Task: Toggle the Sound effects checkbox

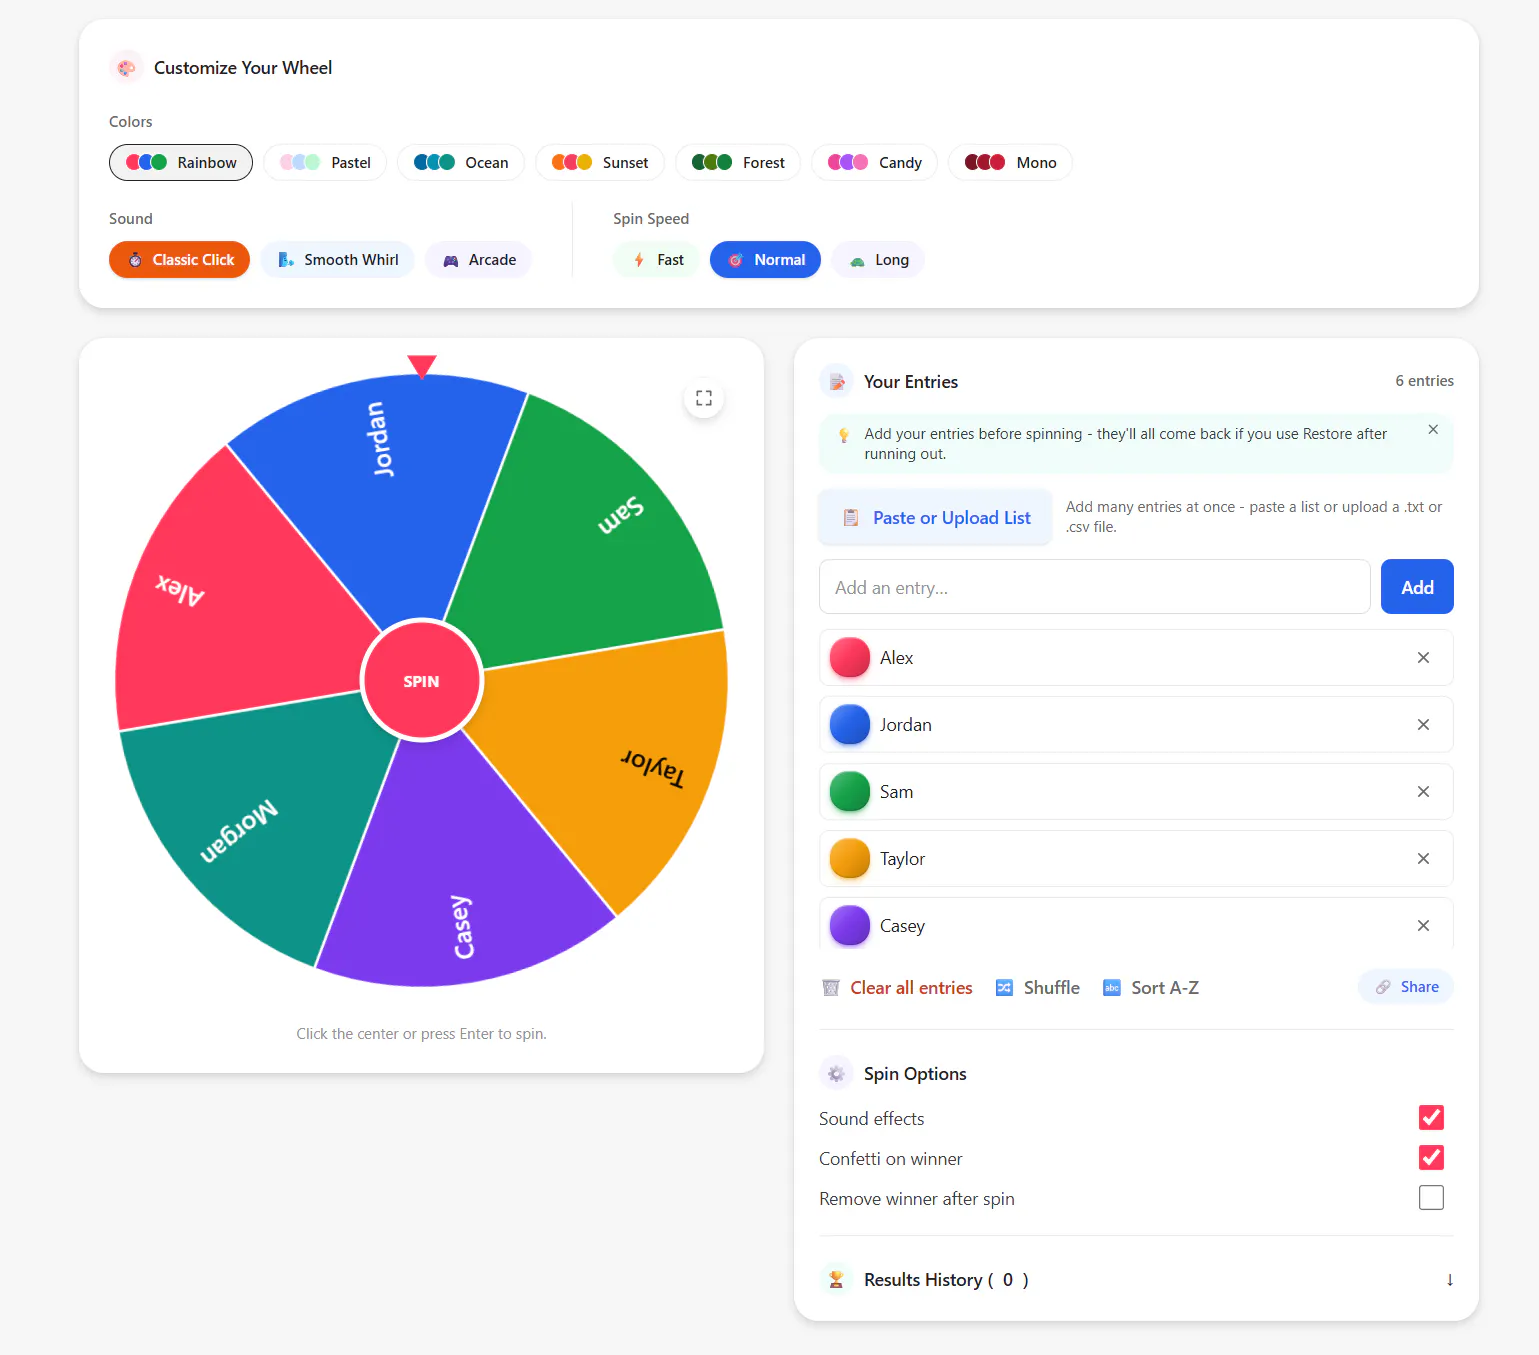Action: point(1431,1117)
